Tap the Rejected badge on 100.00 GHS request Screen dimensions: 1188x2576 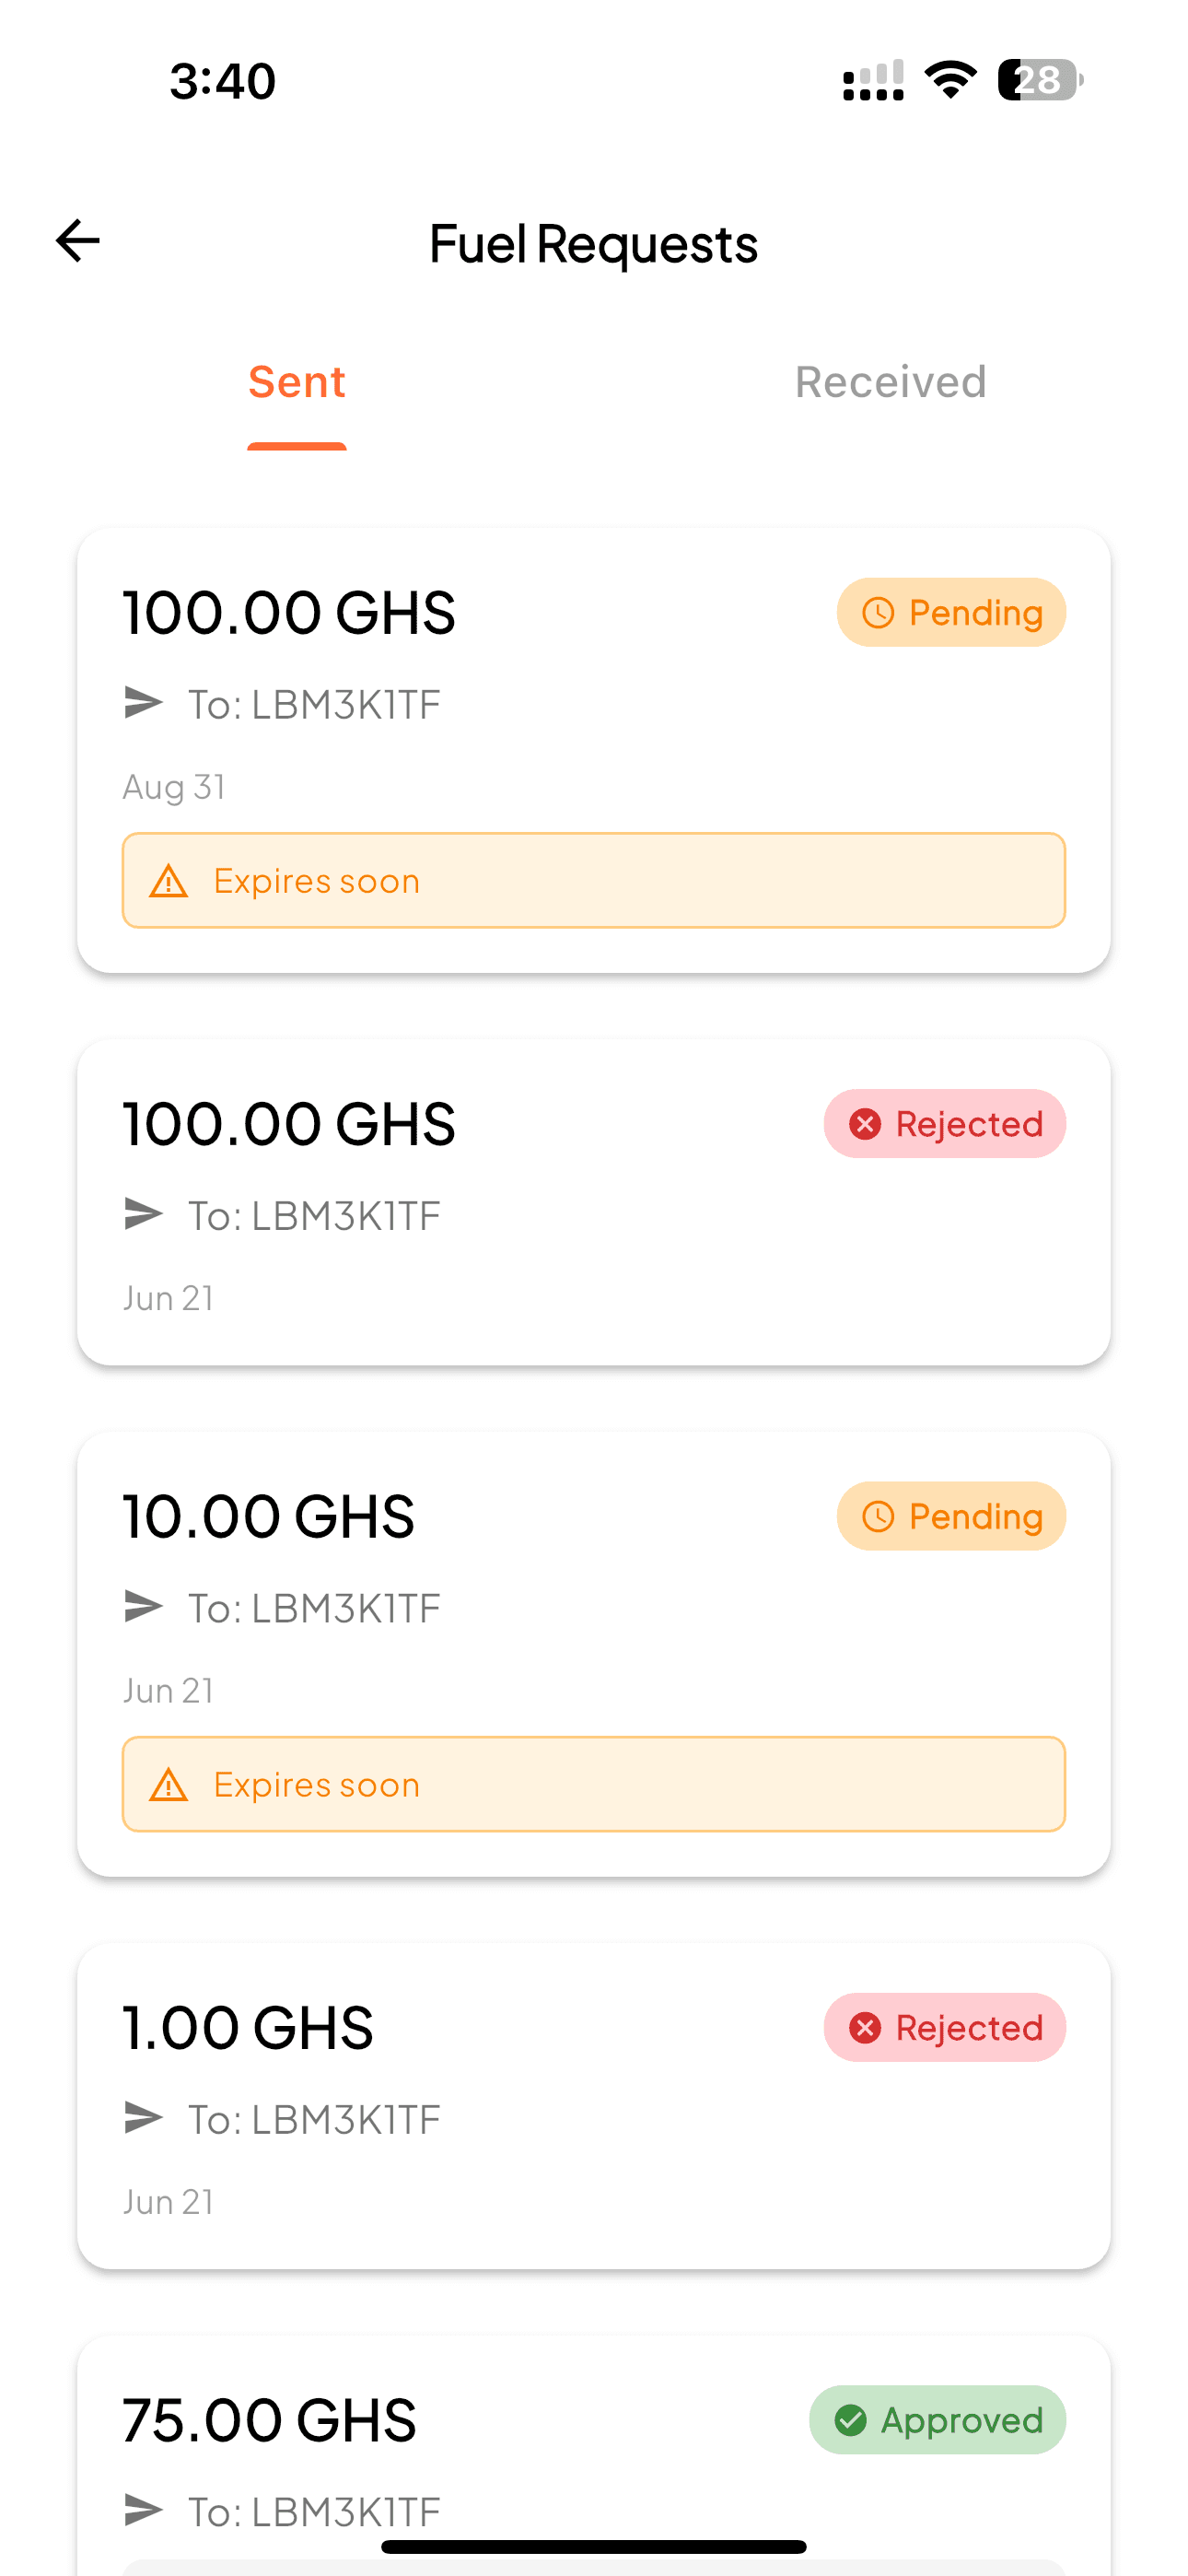944,1124
